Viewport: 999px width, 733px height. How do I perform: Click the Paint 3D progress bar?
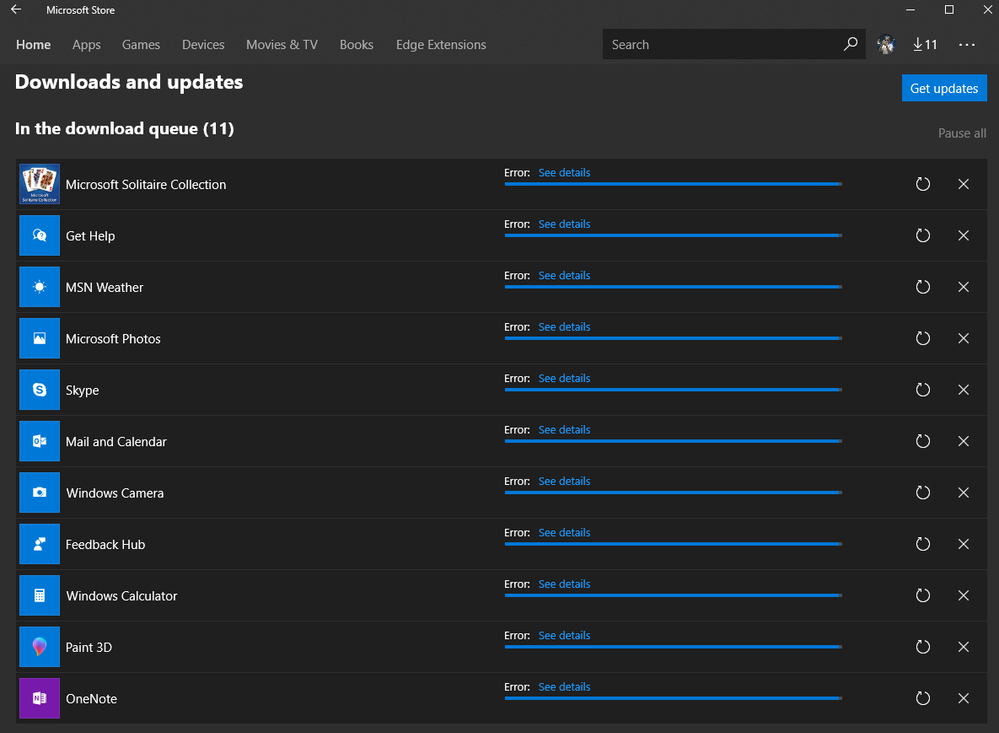tap(673, 647)
